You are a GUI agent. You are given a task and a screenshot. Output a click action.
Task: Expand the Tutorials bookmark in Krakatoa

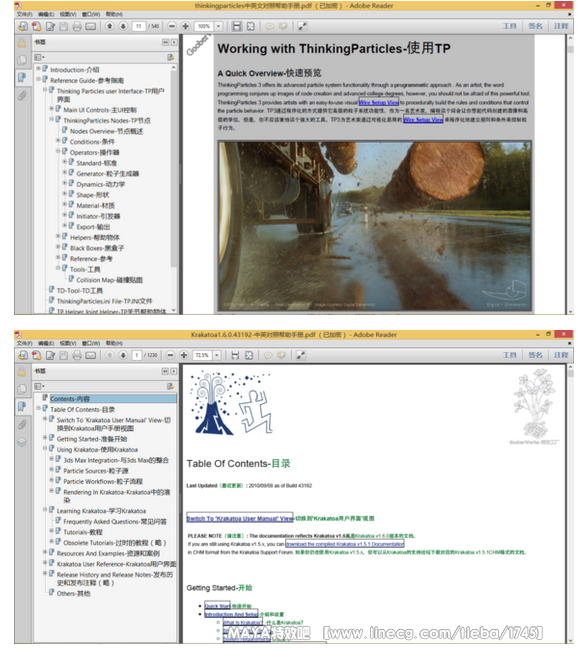pos(51,531)
